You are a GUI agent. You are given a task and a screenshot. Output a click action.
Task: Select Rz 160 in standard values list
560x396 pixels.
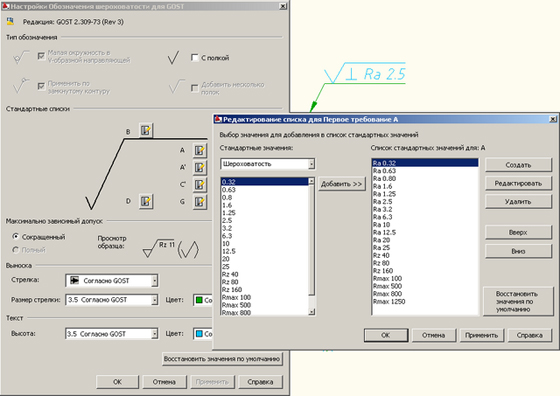264,290
